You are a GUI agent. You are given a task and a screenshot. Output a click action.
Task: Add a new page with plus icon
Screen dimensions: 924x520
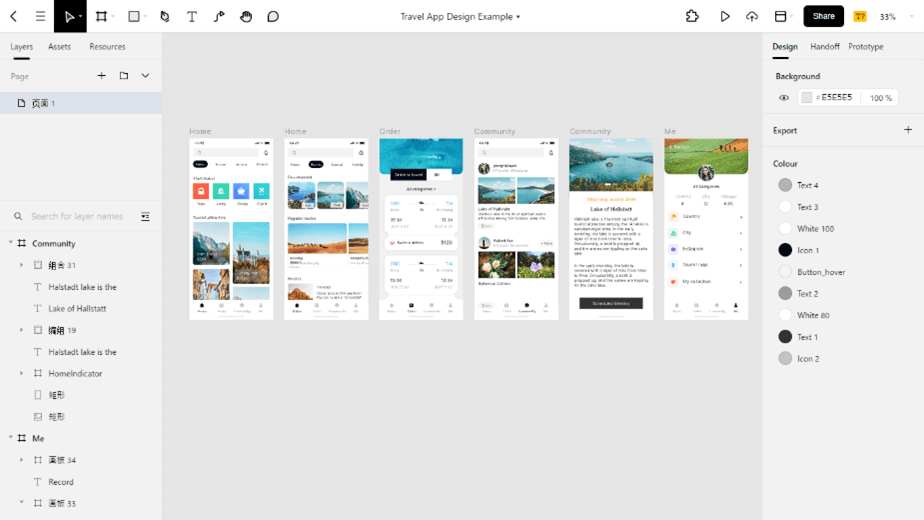coord(101,75)
